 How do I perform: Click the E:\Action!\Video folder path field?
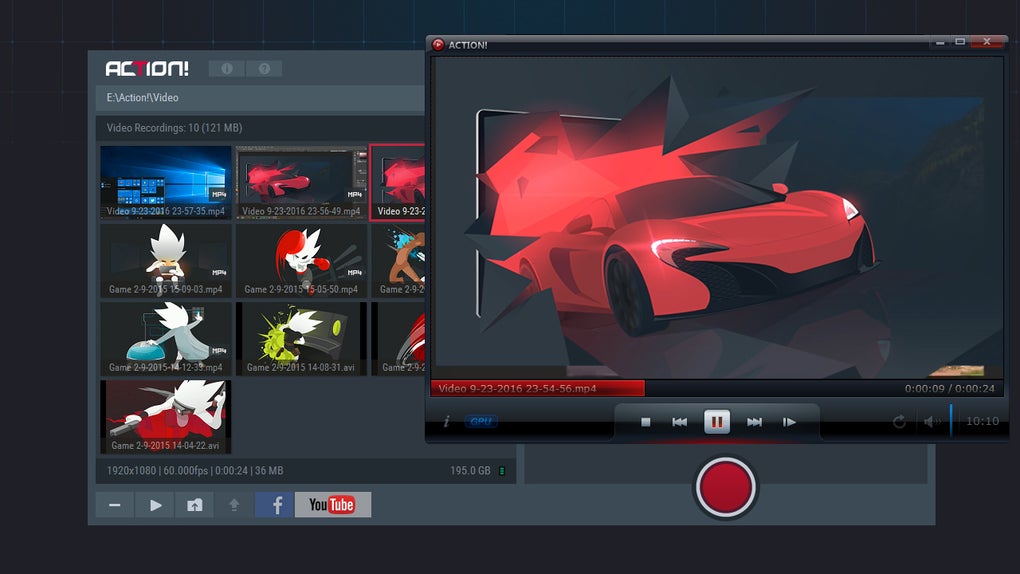point(260,98)
